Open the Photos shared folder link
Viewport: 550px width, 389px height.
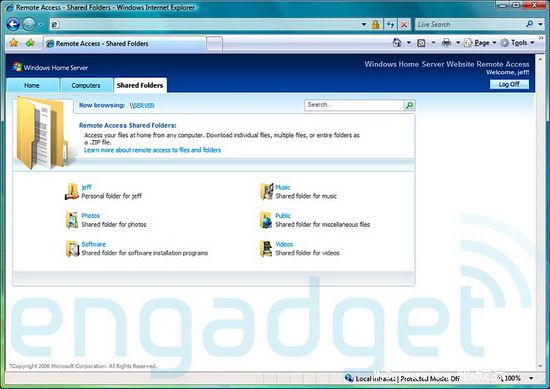[90, 215]
